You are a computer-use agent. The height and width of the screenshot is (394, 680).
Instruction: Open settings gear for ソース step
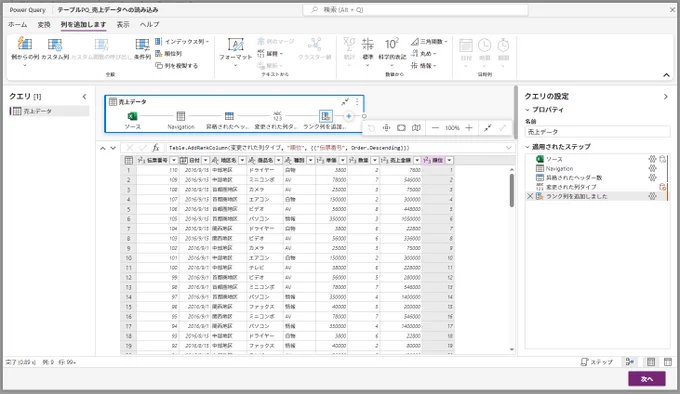(x=652, y=159)
